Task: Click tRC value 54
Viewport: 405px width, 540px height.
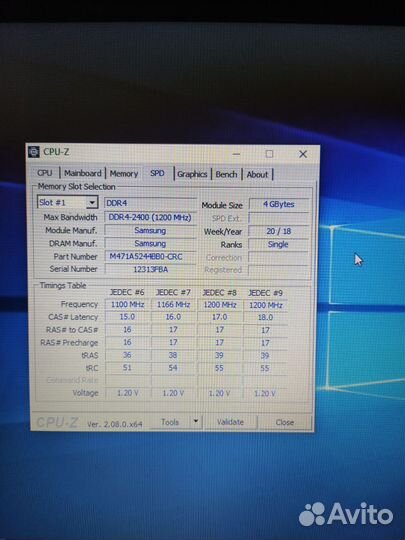Action: click(x=173, y=368)
